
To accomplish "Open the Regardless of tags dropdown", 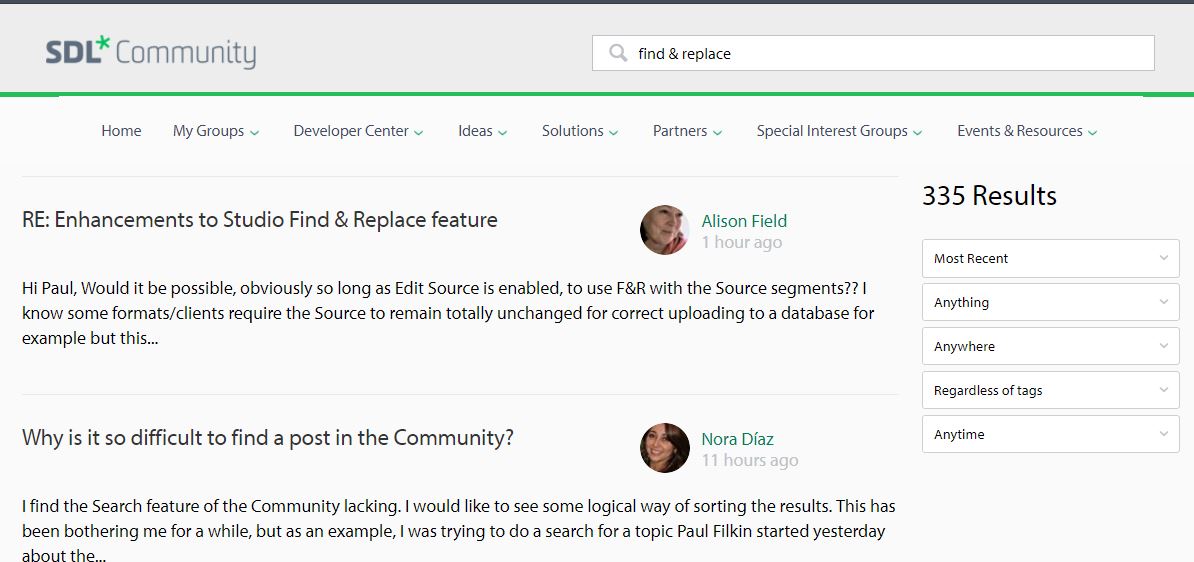I will [x=1050, y=390].
